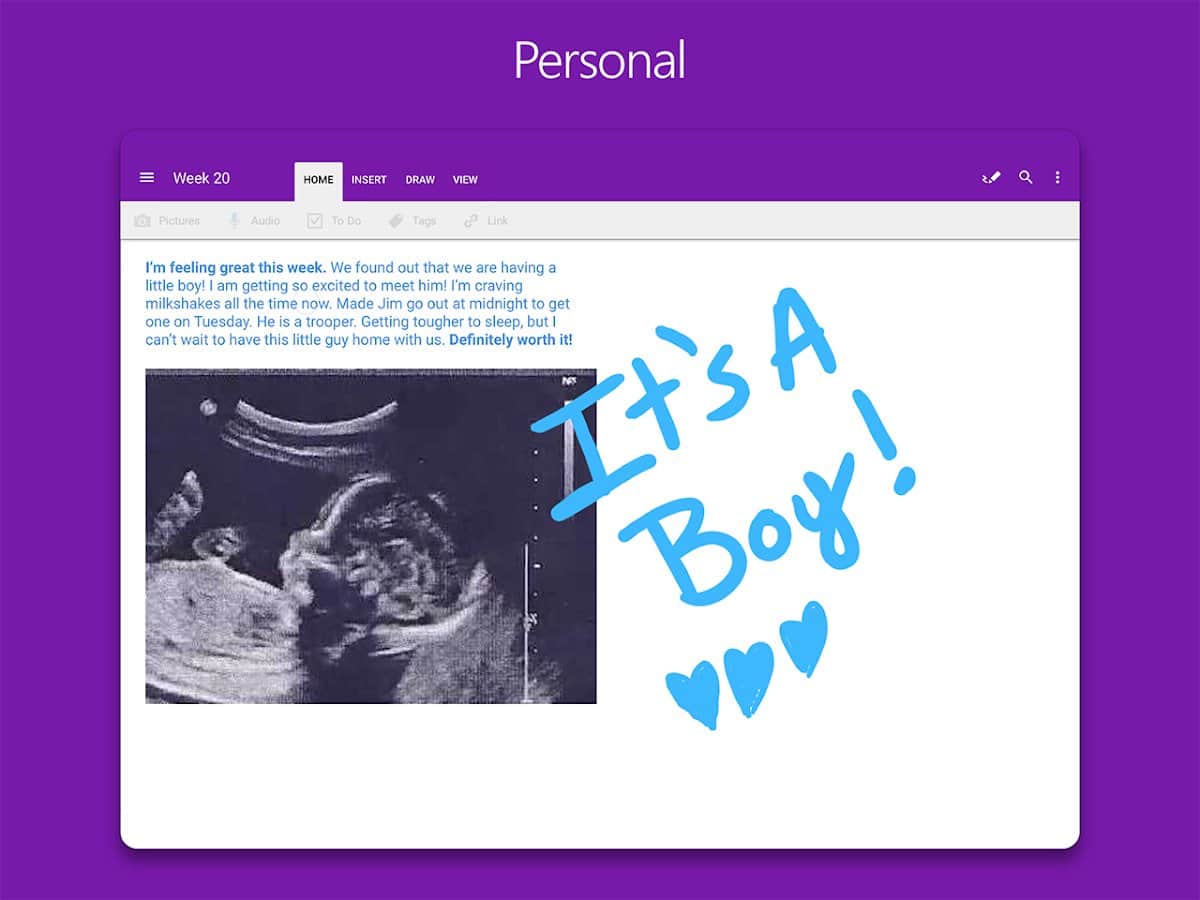The image size is (1200, 900).
Task: Tap the blue hand-drawn hearts
Action: coord(748,665)
